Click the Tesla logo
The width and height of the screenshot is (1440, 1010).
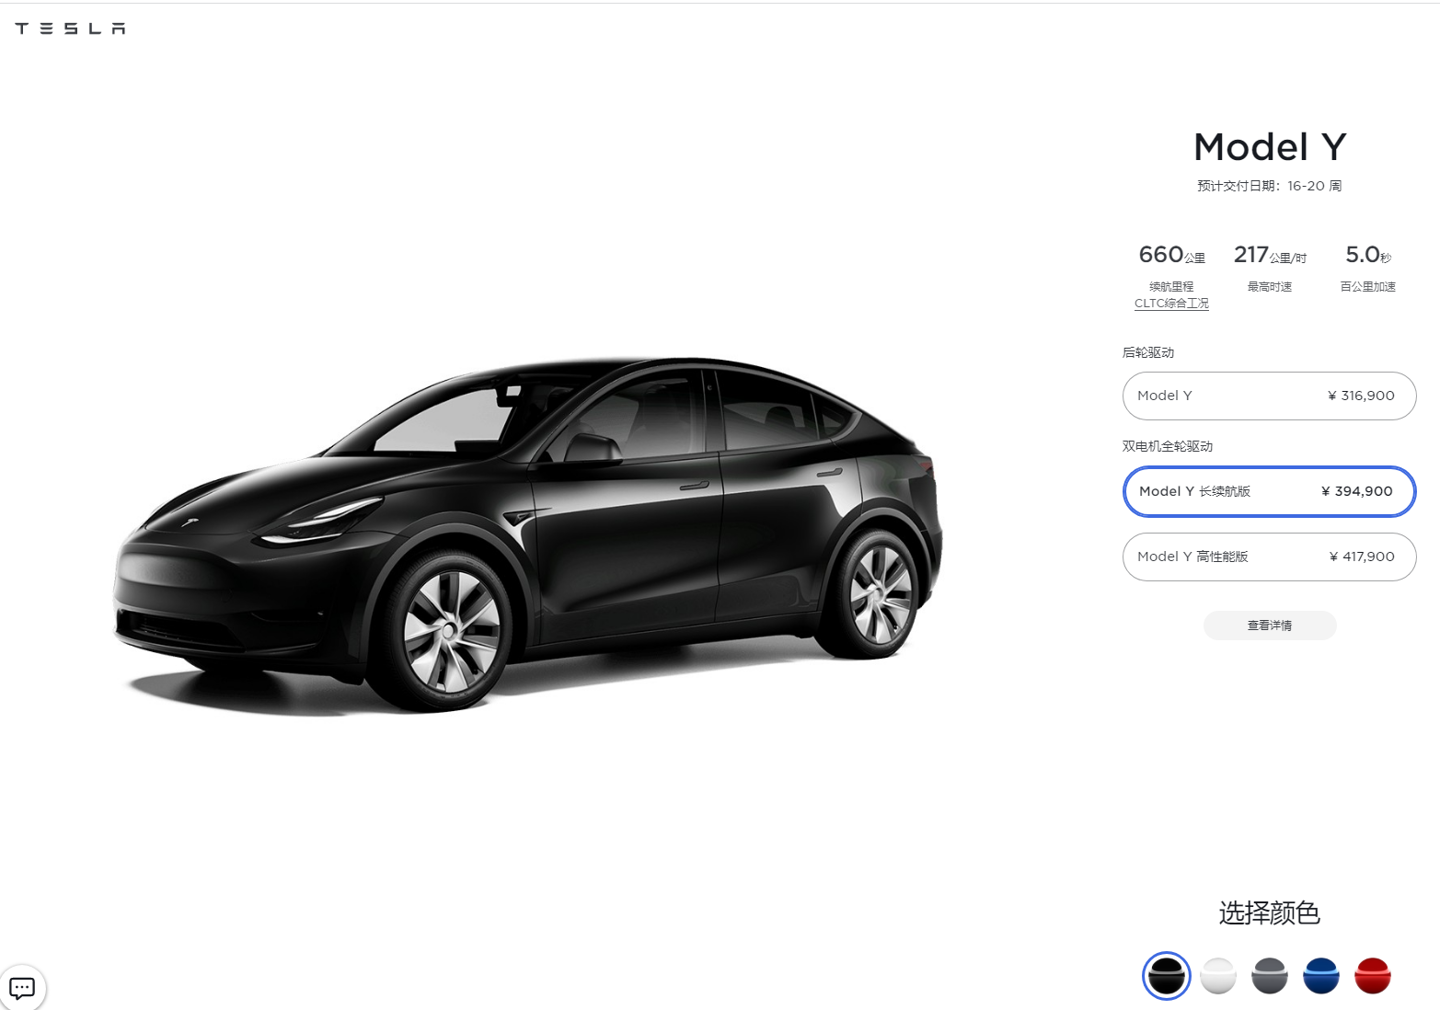click(70, 28)
